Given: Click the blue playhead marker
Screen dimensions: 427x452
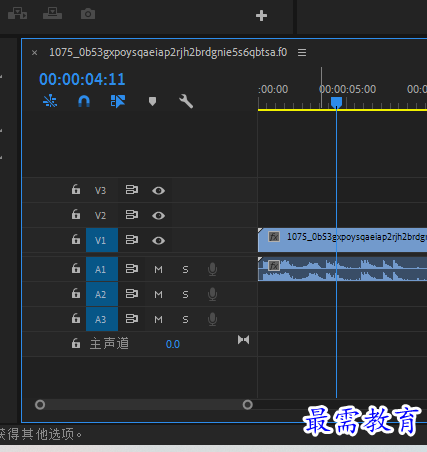Looking at the screenshot, I should pos(336,102).
